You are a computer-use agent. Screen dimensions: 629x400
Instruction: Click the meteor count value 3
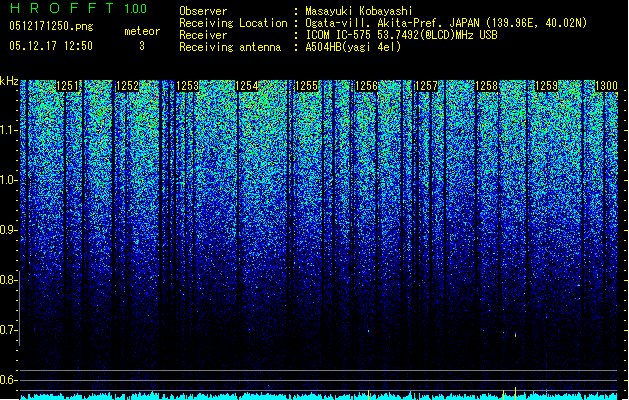pos(142,46)
